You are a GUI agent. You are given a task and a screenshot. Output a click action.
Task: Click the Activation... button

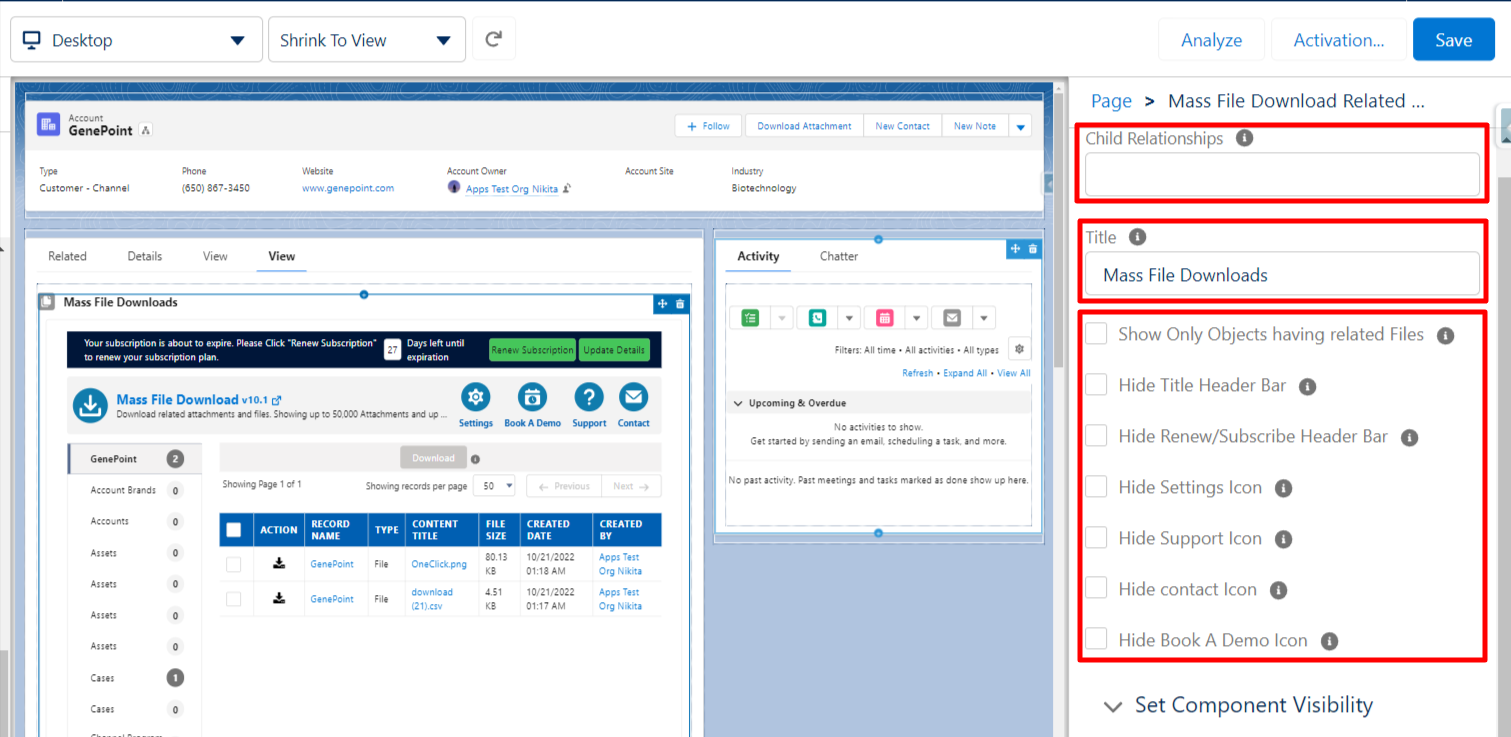[1338, 40]
